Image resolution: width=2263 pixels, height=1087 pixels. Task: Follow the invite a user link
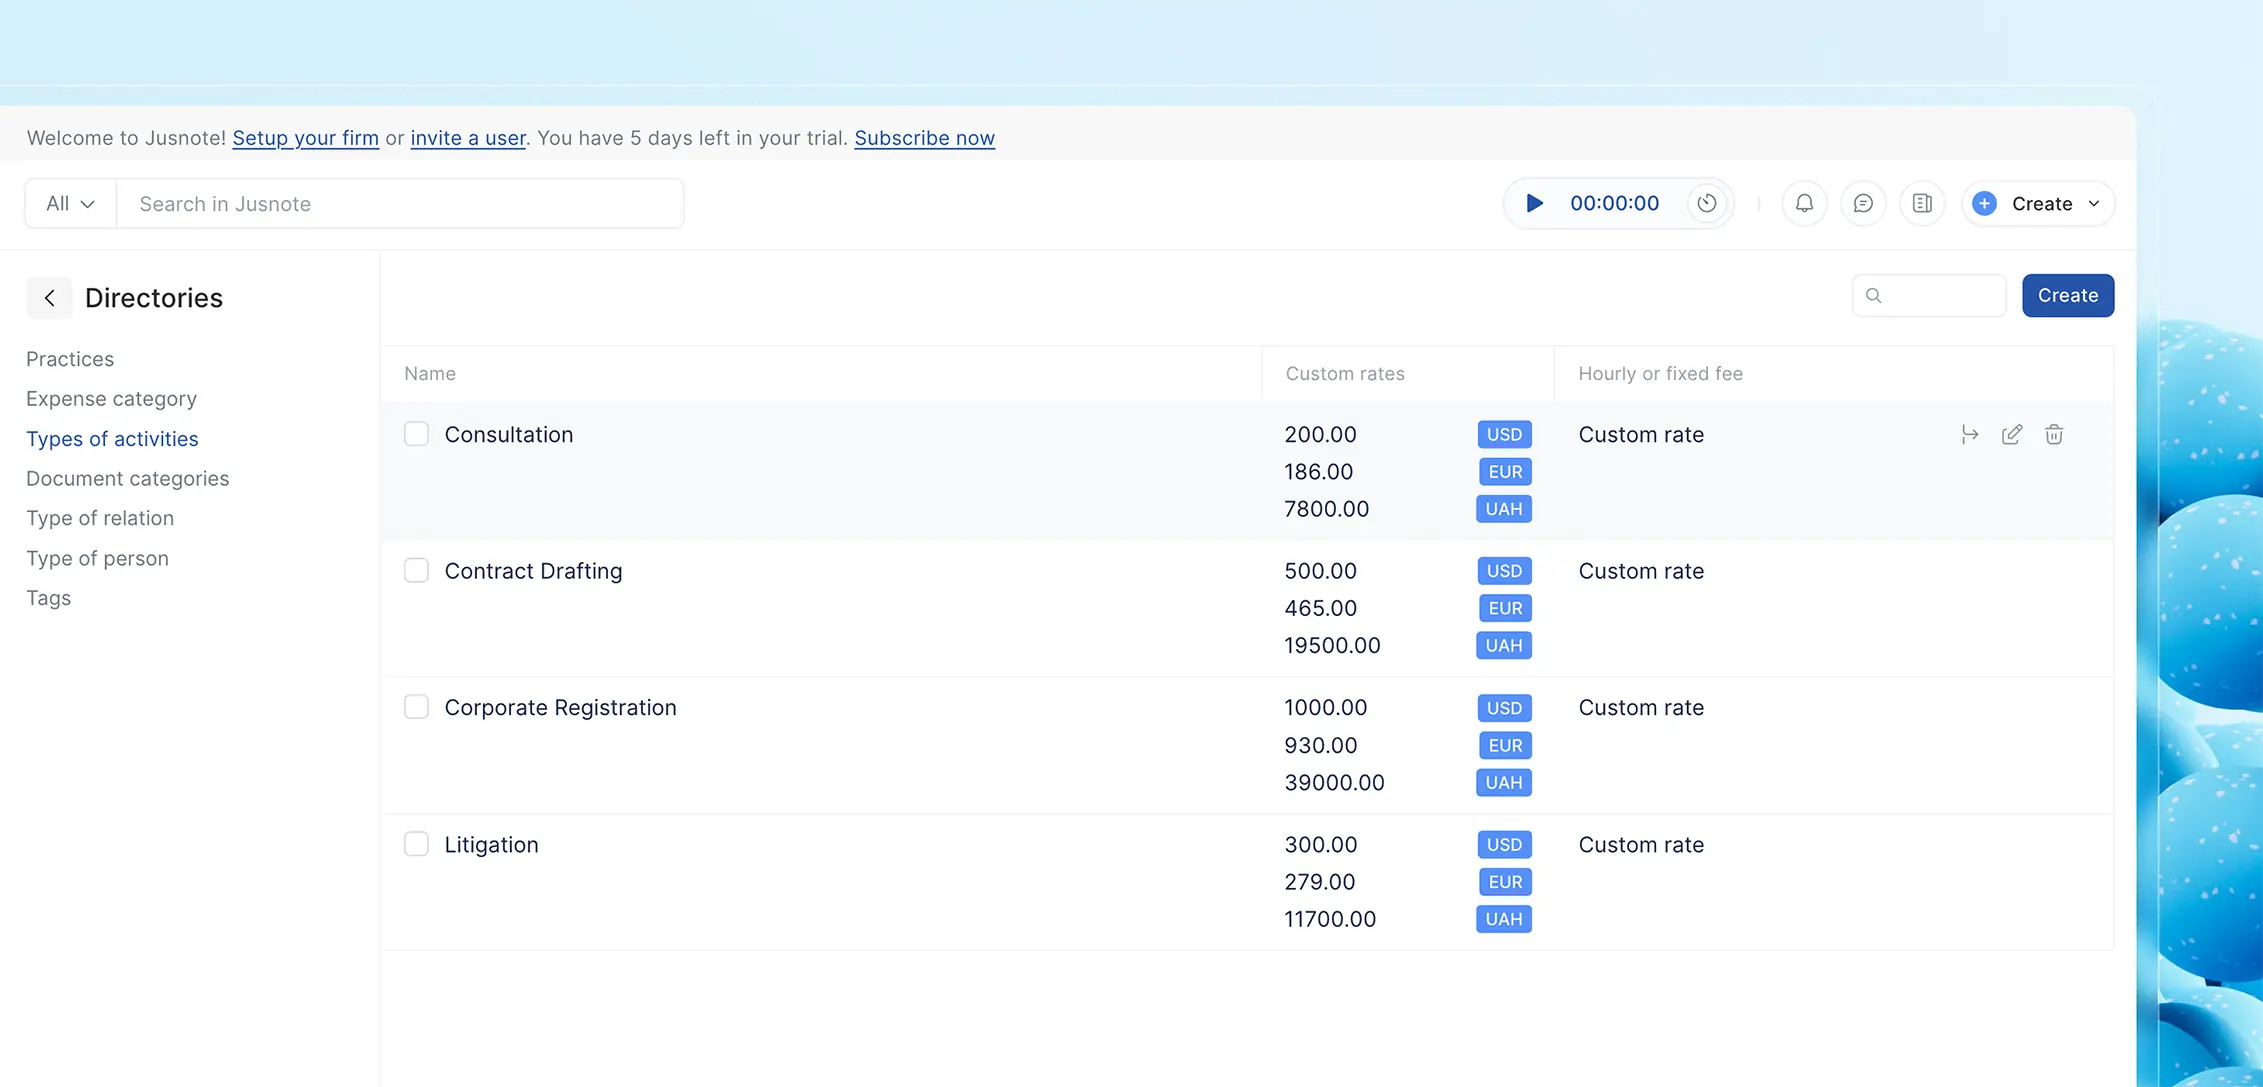pyautogui.click(x=468, y=138)
